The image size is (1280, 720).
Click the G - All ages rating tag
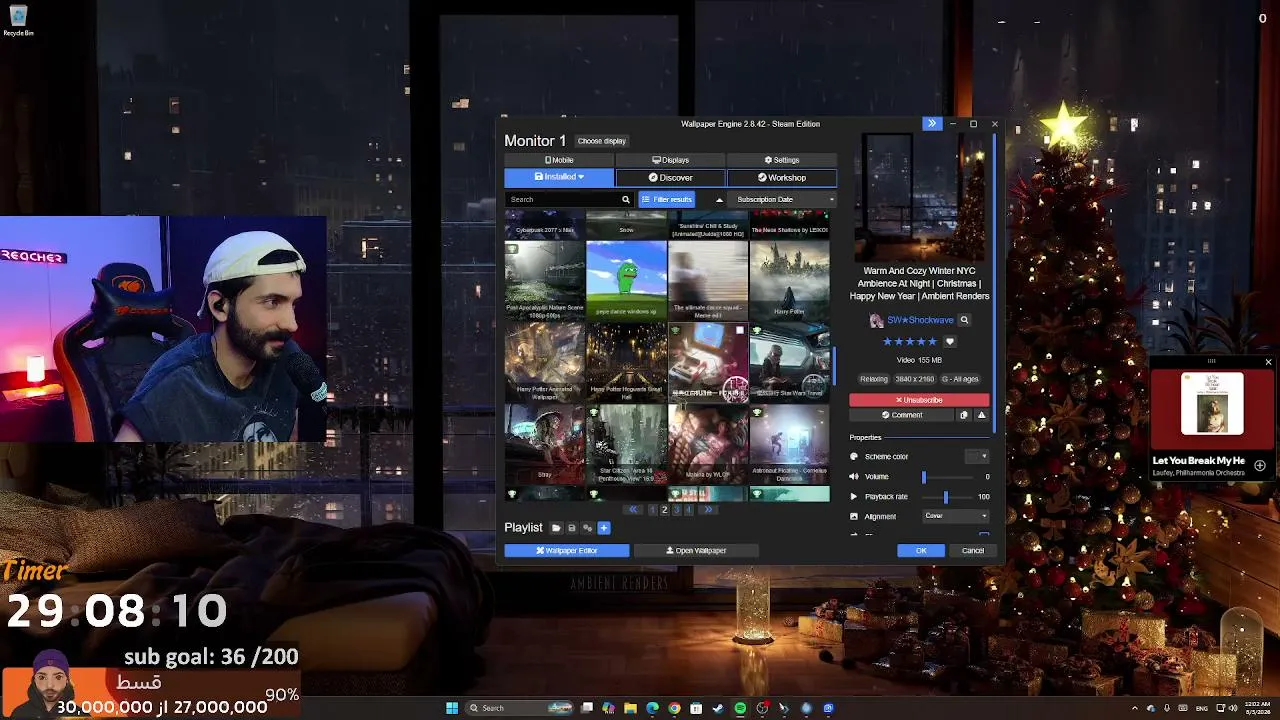click(960, 379)
